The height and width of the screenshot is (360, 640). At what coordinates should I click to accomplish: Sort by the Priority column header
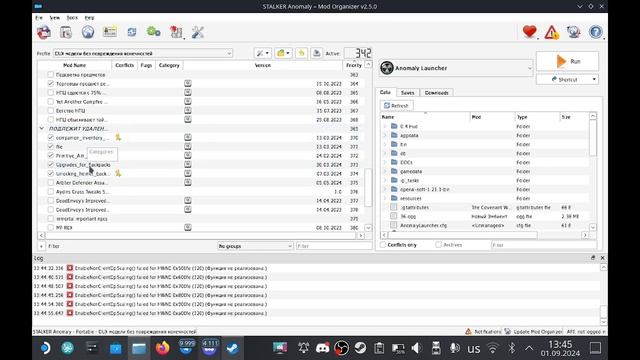353,65
